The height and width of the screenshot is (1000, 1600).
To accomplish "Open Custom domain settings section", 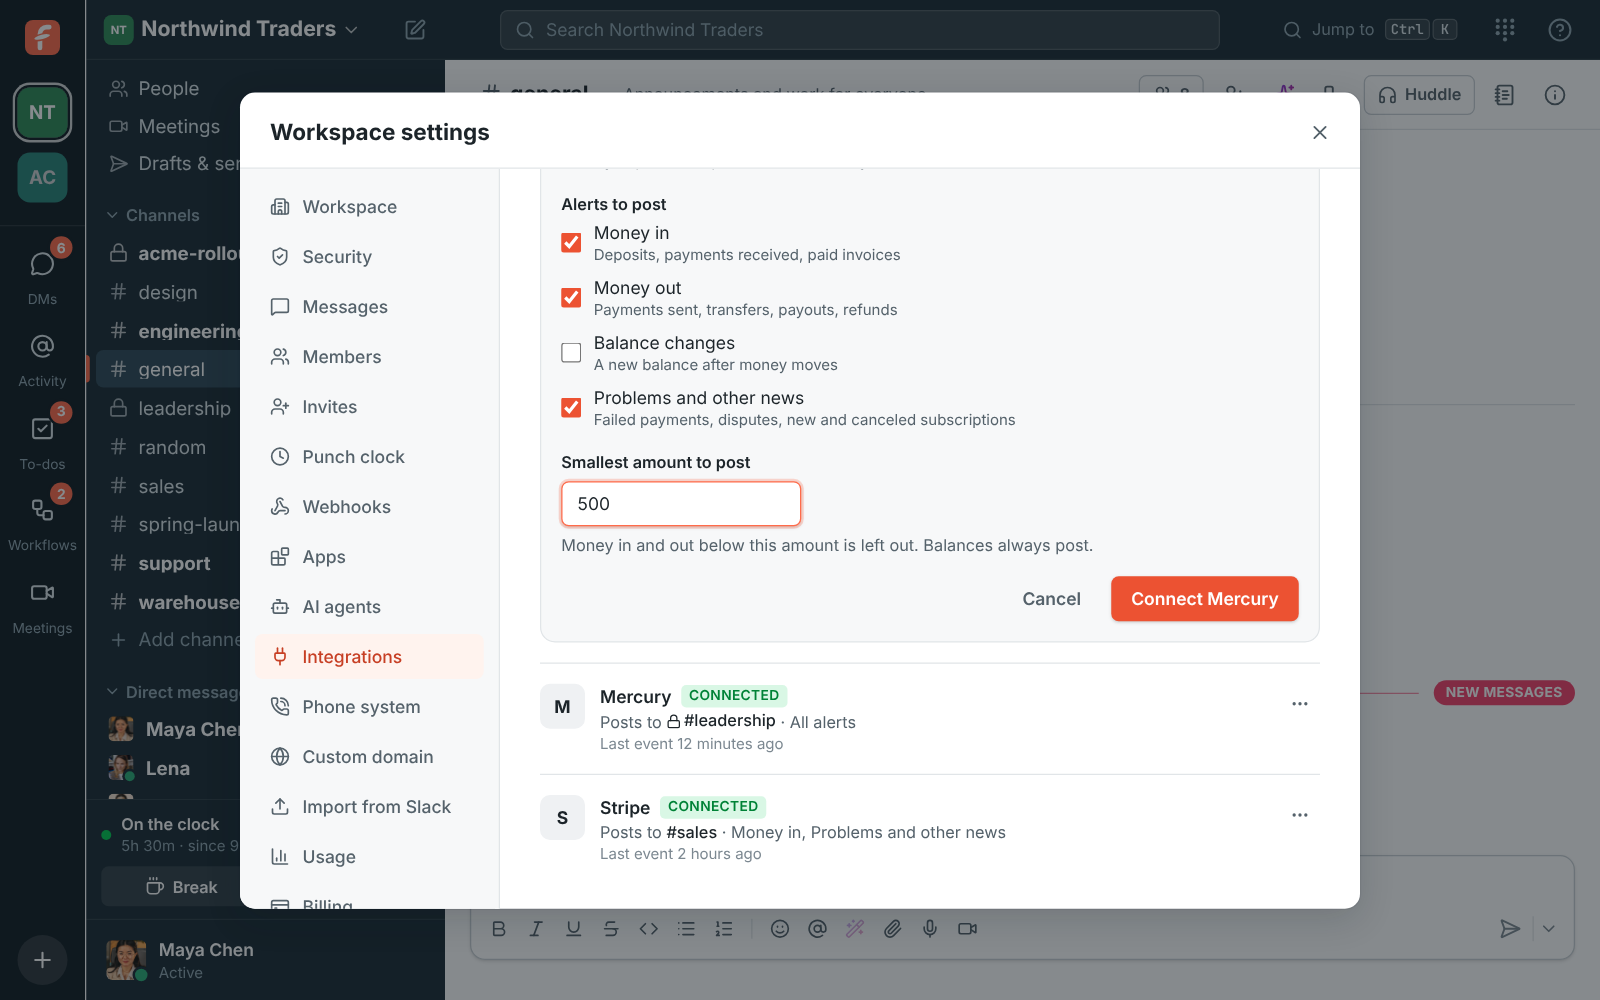I will (x=369, y=757).
